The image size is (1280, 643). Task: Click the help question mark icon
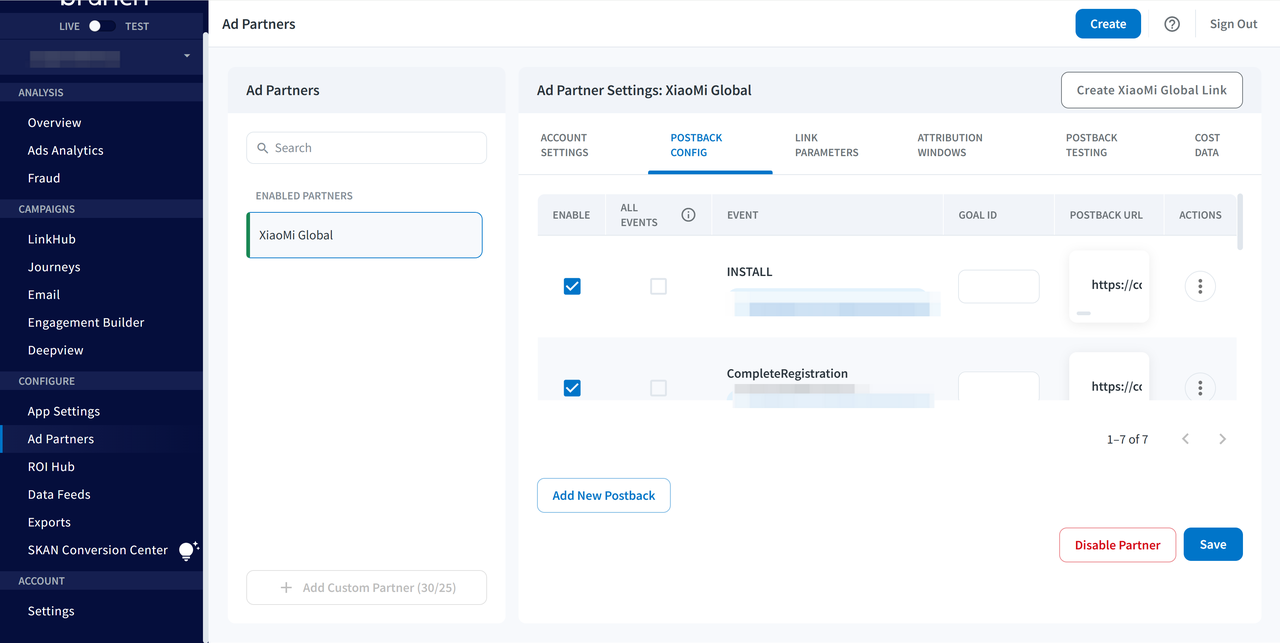point(1172,24)
